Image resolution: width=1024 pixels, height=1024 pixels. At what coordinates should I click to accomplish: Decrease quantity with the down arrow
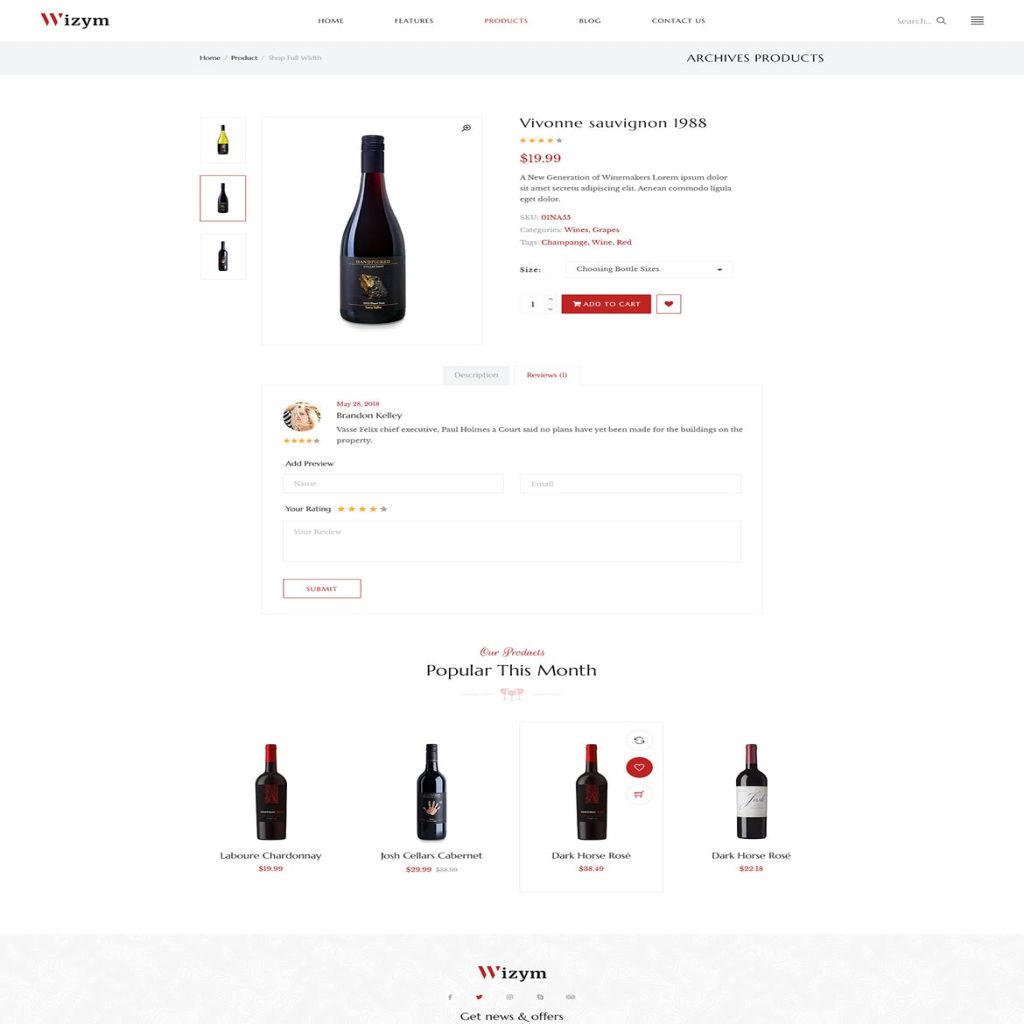[x=551, y=308]
